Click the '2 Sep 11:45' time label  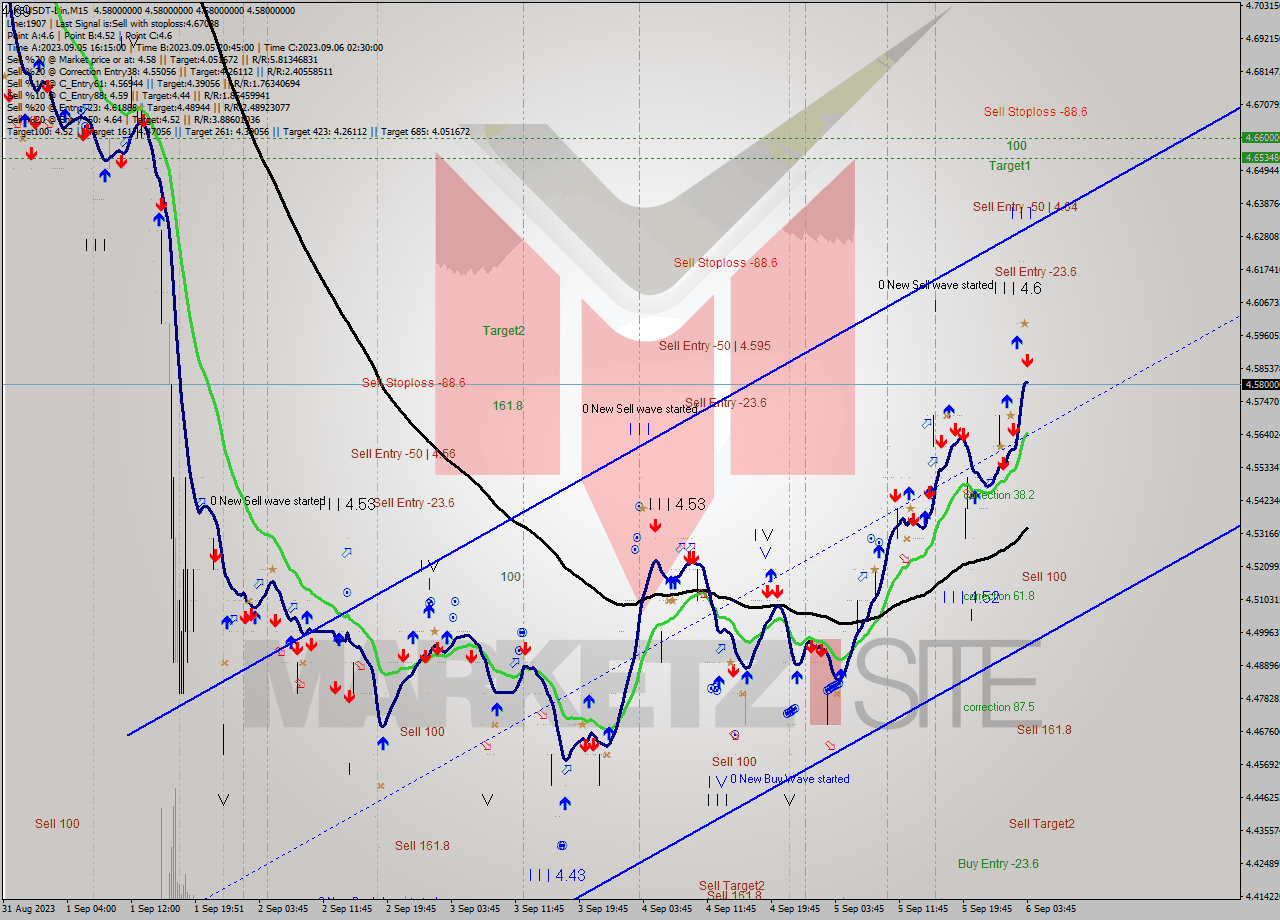346,909
